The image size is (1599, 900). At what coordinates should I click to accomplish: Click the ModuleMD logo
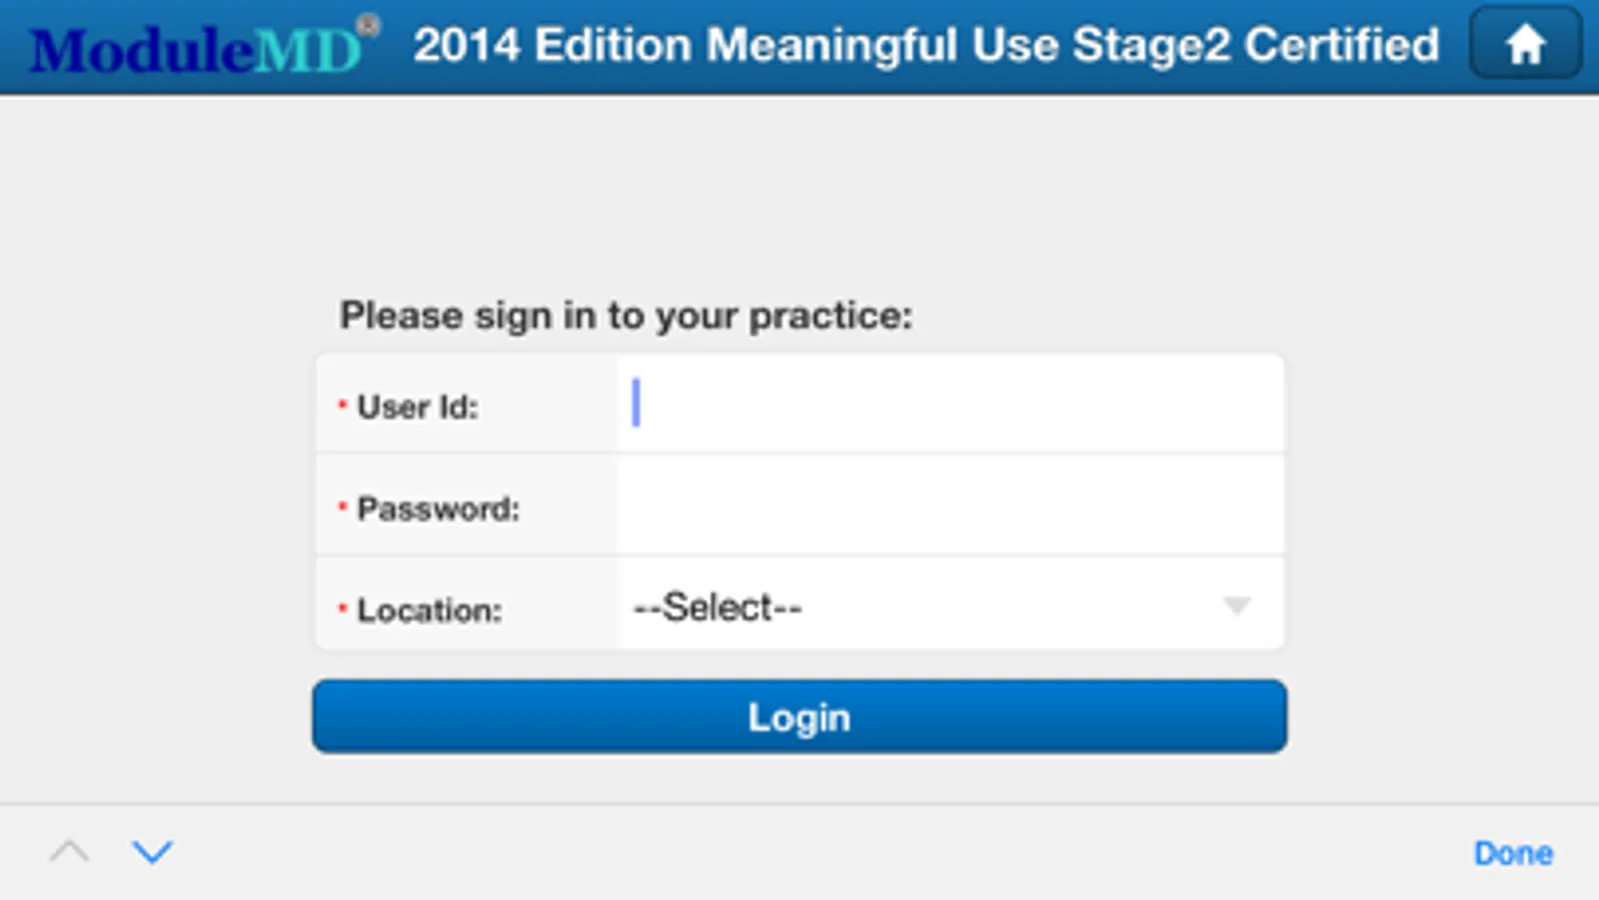click(x=195, y=49)
